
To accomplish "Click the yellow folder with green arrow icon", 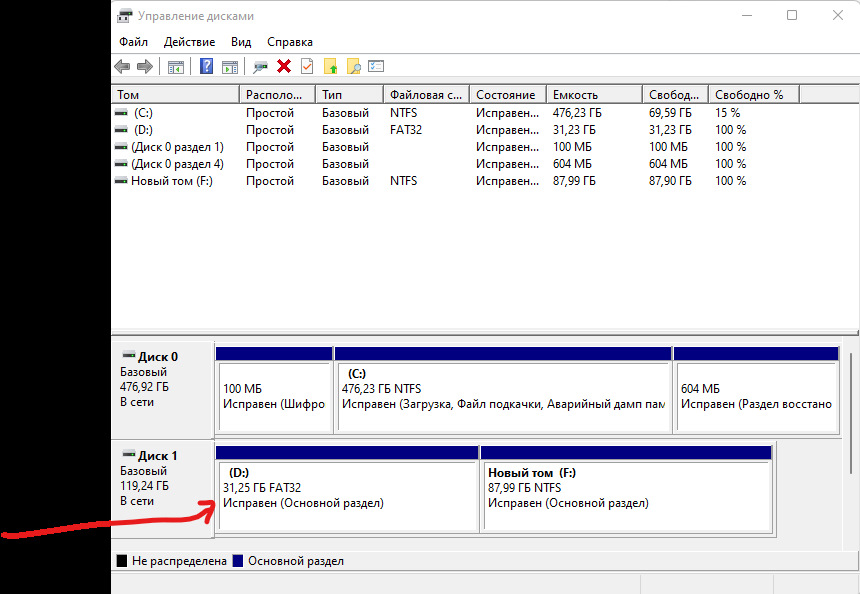I will (x=331, y=66).
